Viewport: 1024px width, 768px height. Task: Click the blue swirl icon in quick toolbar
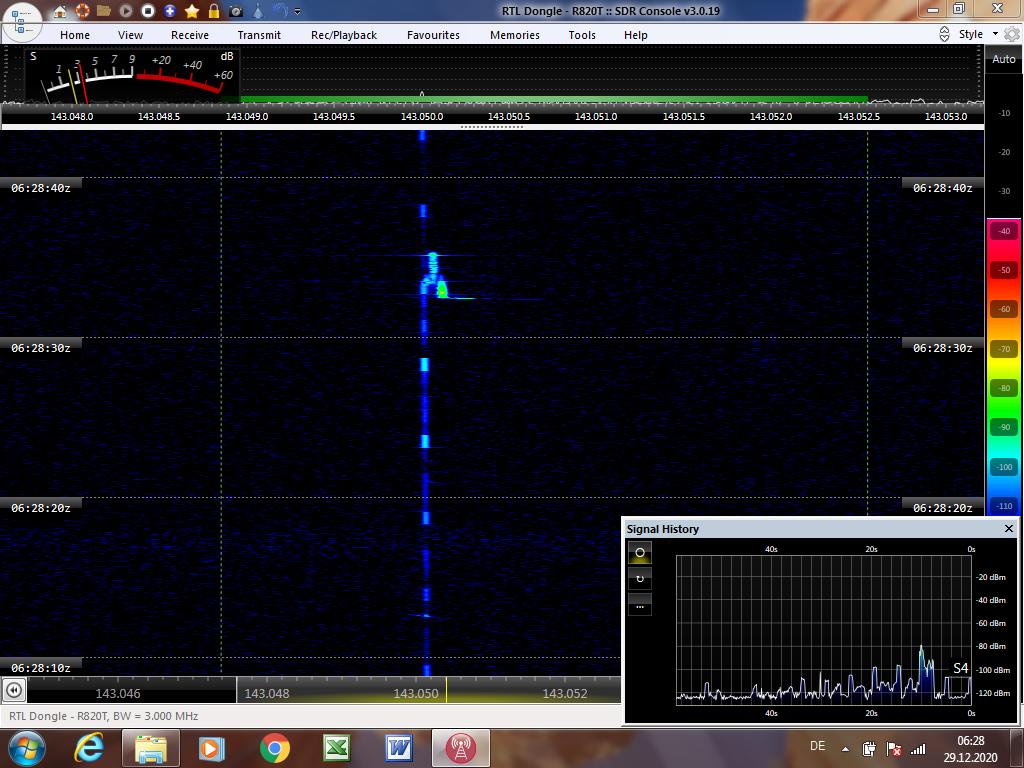280,11
